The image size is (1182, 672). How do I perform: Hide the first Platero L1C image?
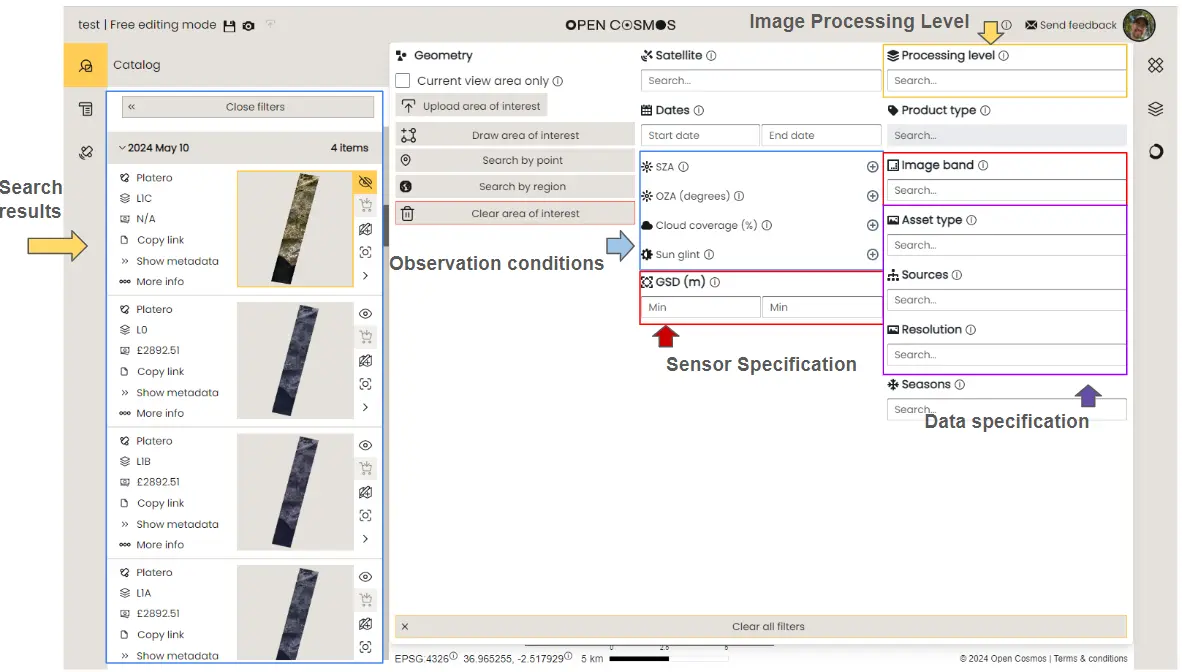pyautogui.click(x=365, y=182)
